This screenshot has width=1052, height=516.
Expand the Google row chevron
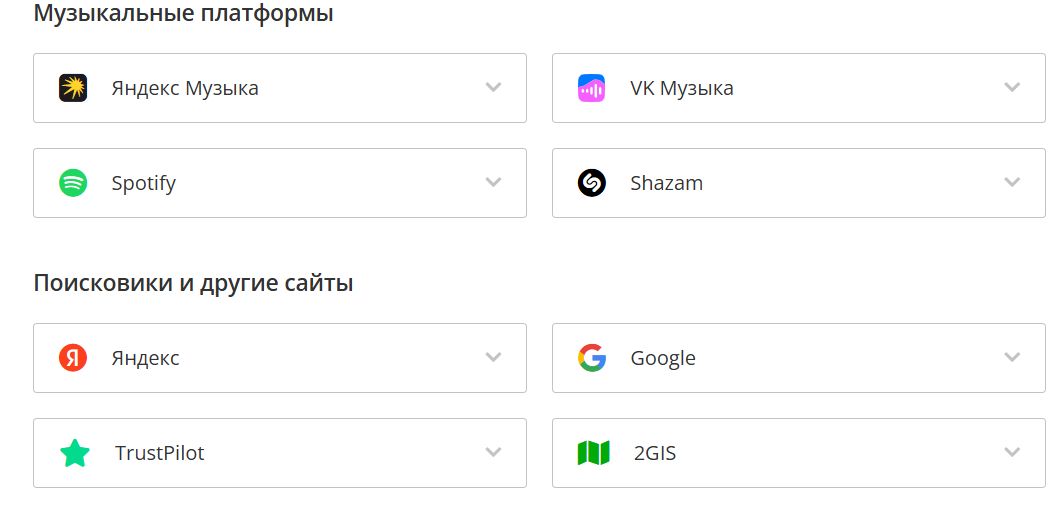(x=1012, y=357)
